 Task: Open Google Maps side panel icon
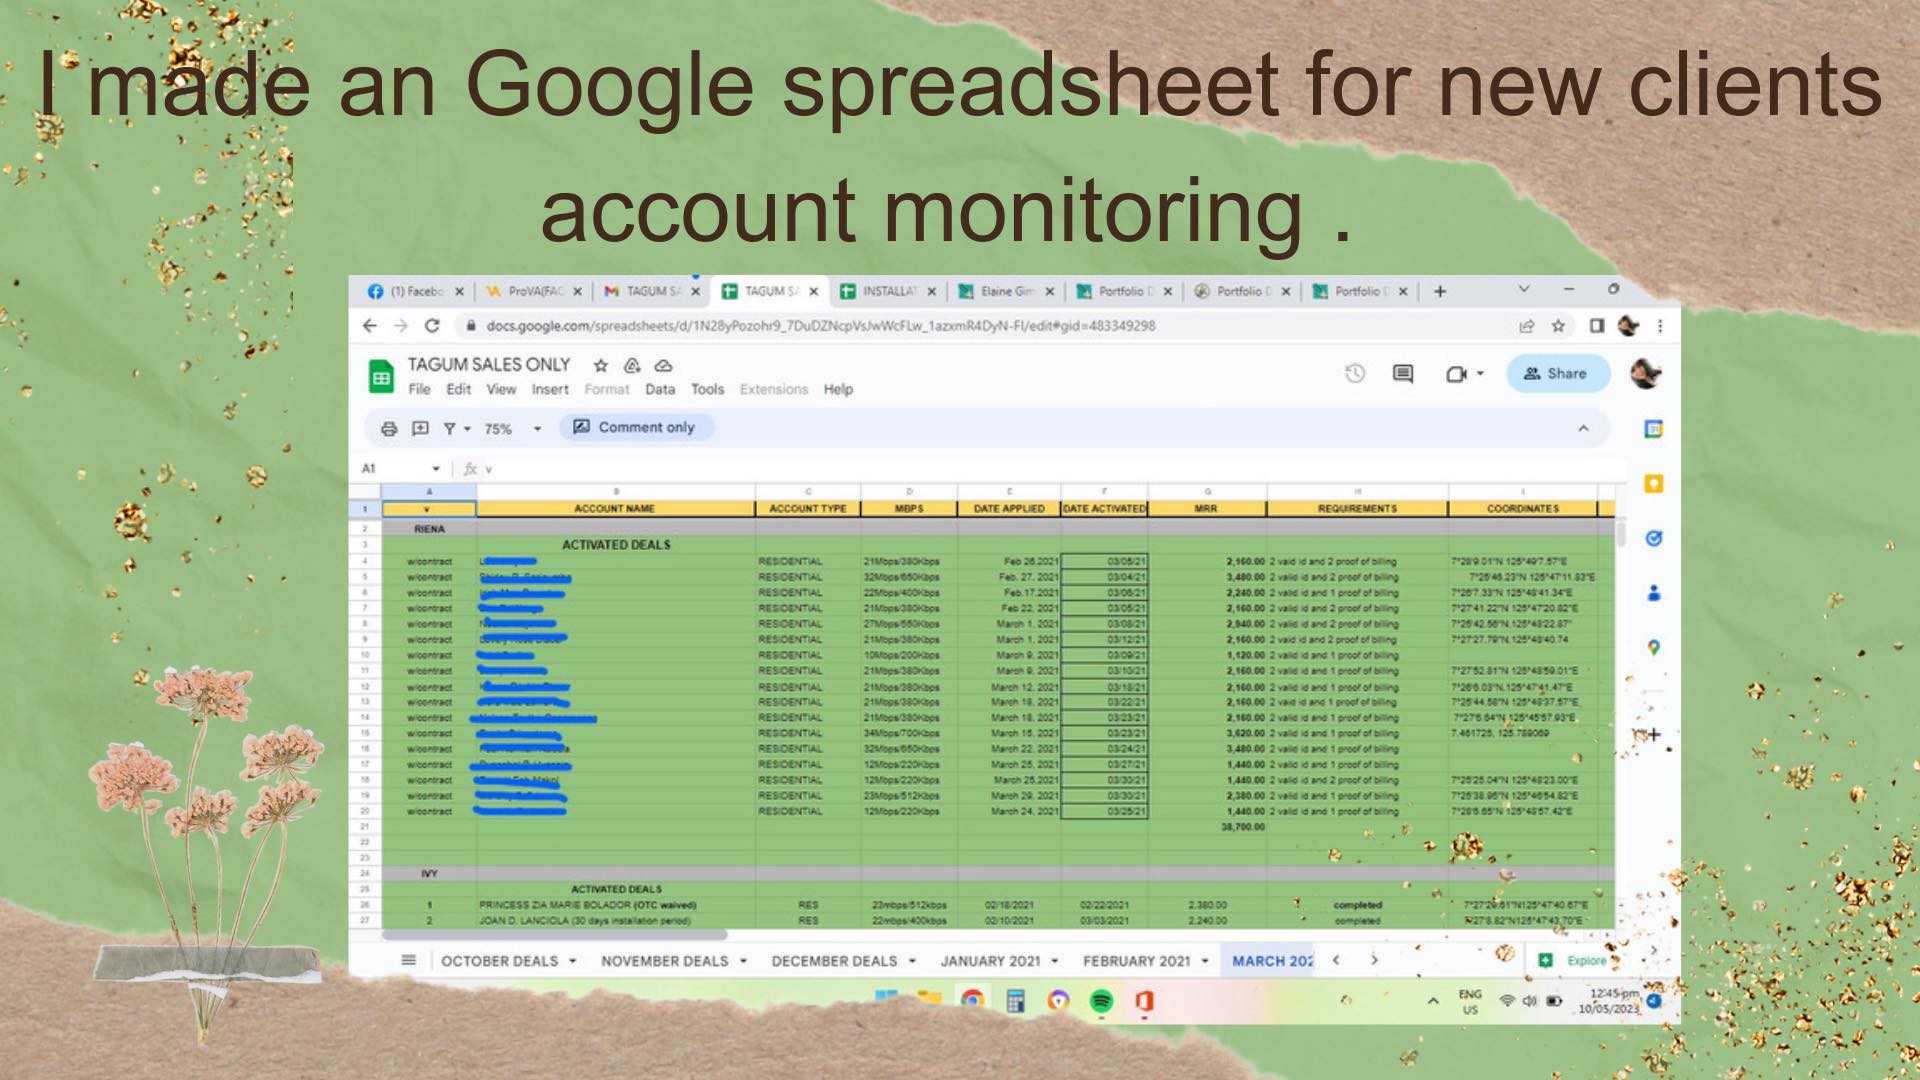pyautogui.click(x=1654, y=648)
